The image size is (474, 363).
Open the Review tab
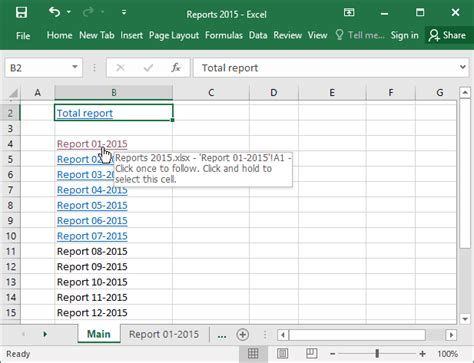287,35
